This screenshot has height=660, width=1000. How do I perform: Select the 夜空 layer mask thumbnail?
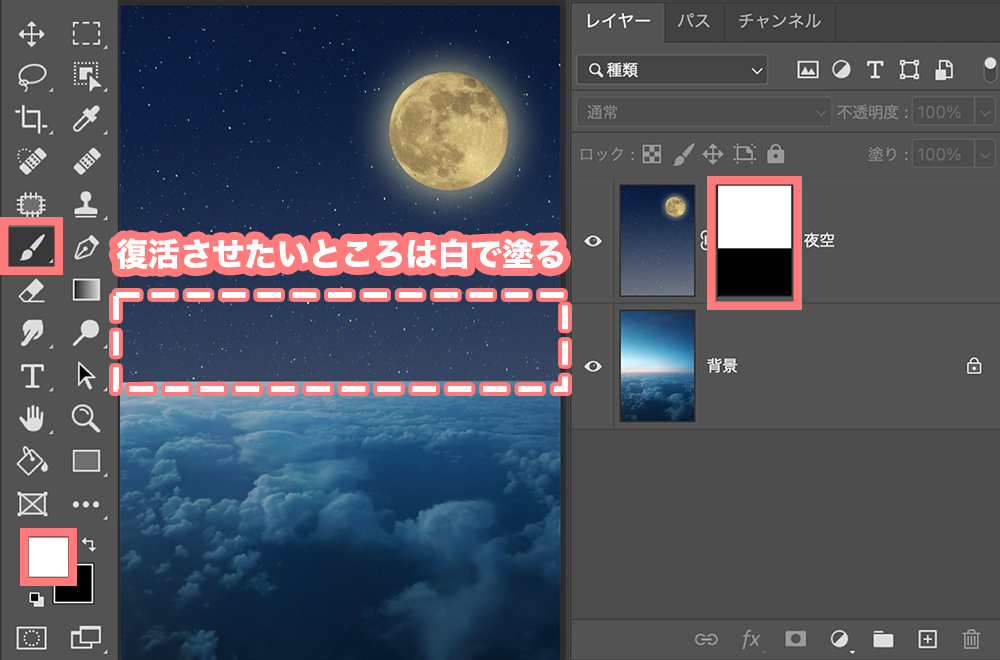pos(754,242)
